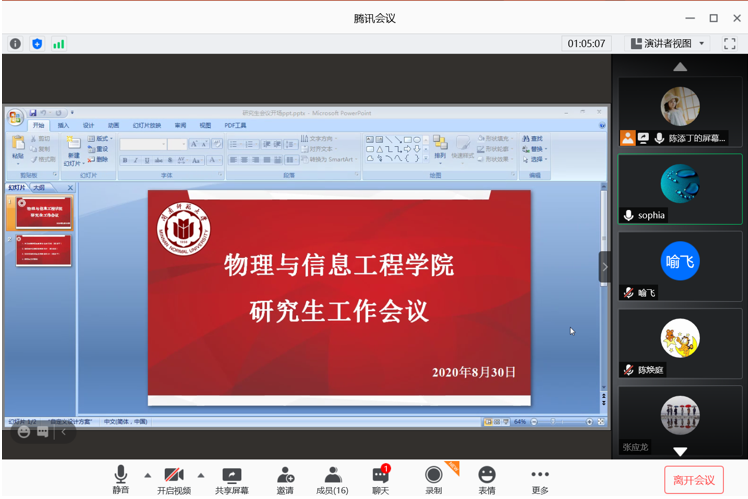Image resolution: width=748 pixels, height=499 pixels.
Task: Click 邀请 to invite participants
Action: pos(285,479)
